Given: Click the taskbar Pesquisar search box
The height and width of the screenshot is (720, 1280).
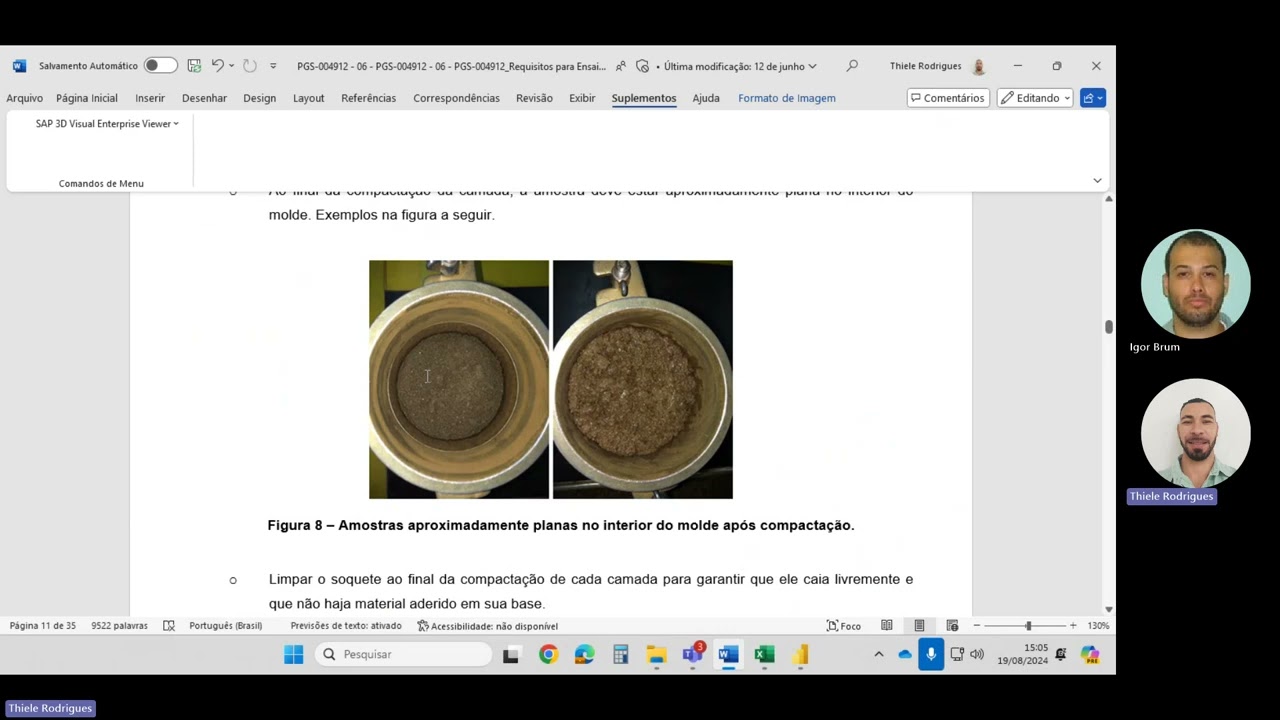Looking at the screenshot, I should [404, 655].
